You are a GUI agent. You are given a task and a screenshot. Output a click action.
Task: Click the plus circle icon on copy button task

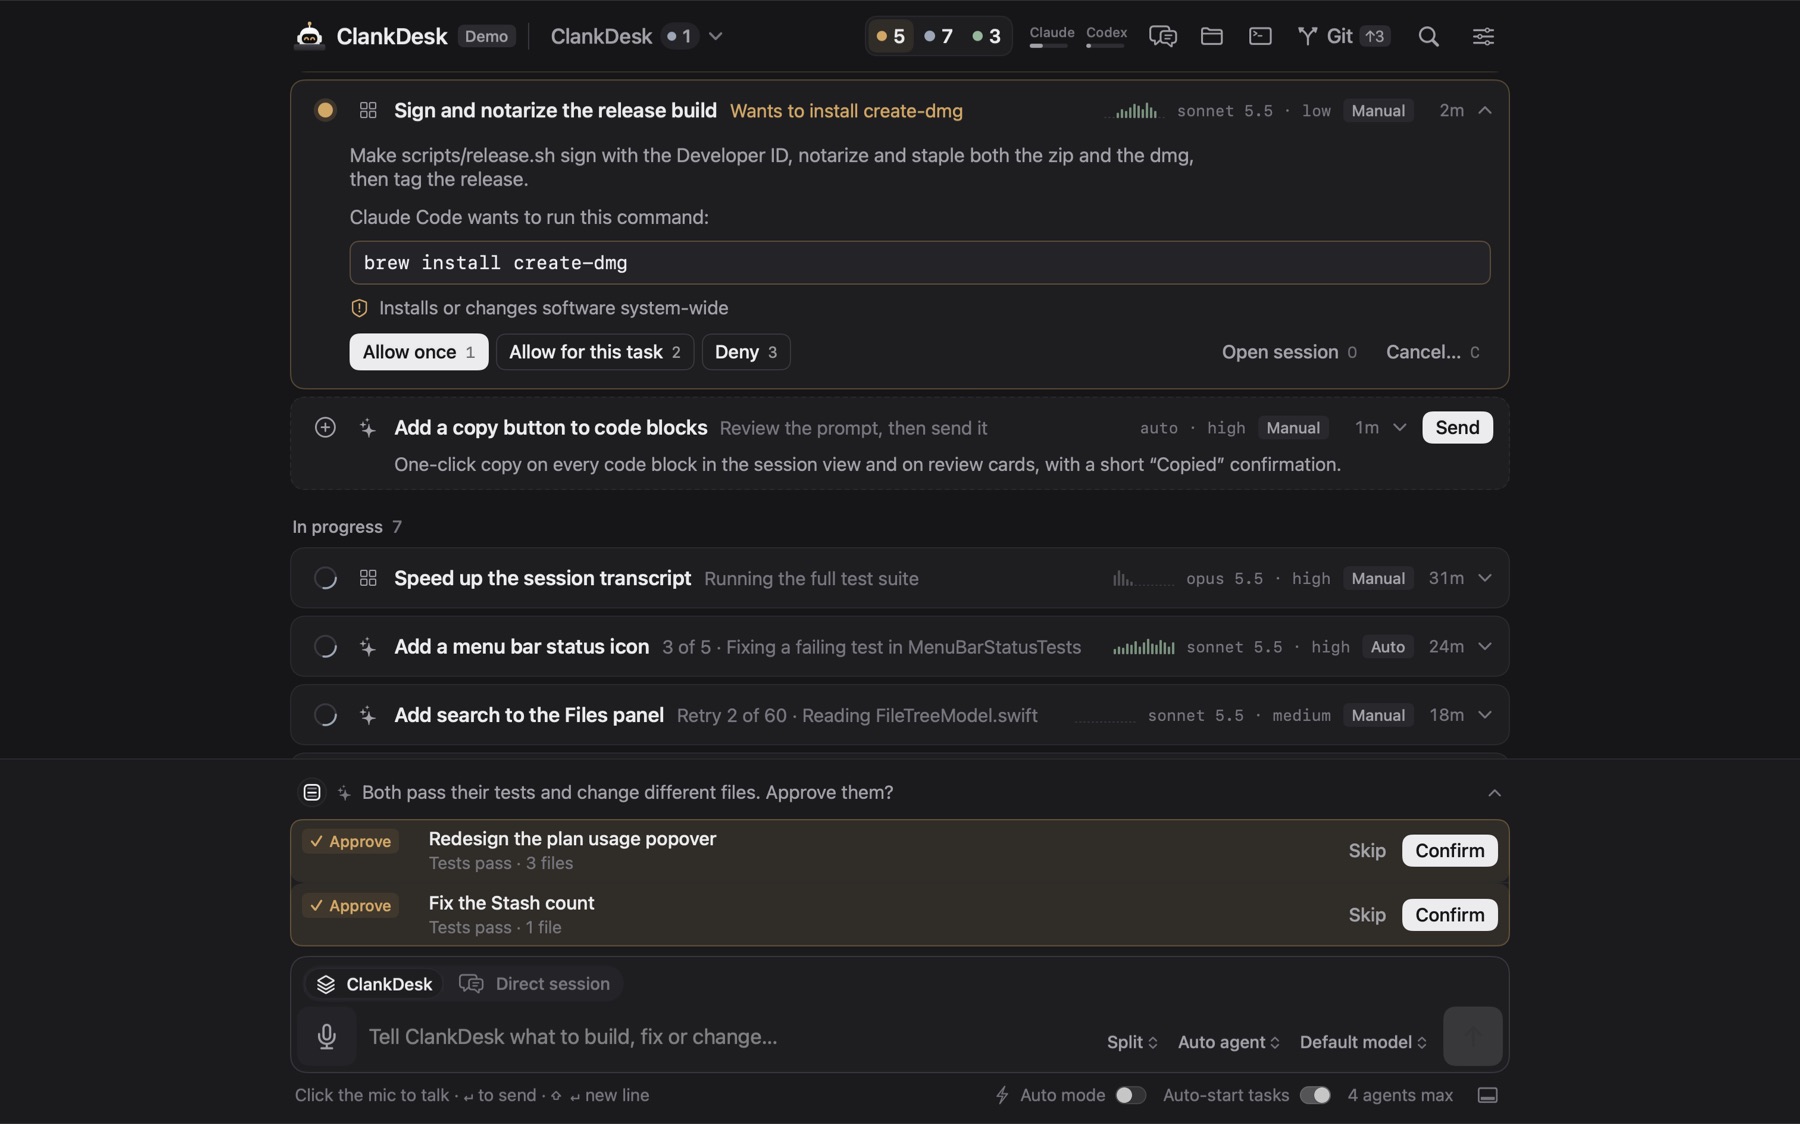click(325, 427)
